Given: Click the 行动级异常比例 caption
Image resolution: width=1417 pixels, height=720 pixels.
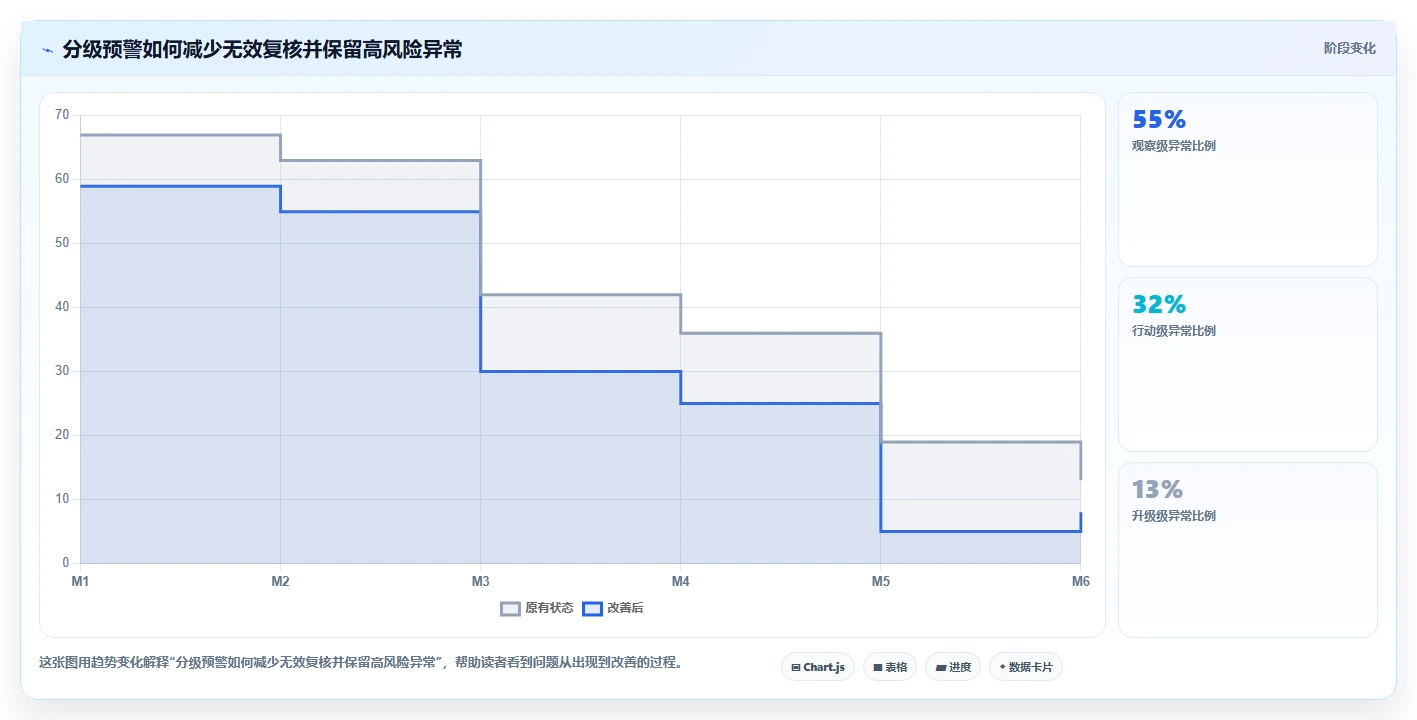Looking at the screenshot, I should pyautogui.click(x=1174, y=331).
